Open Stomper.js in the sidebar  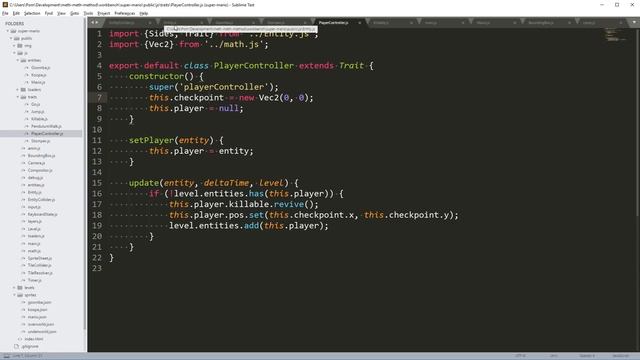tap(40, 141)
